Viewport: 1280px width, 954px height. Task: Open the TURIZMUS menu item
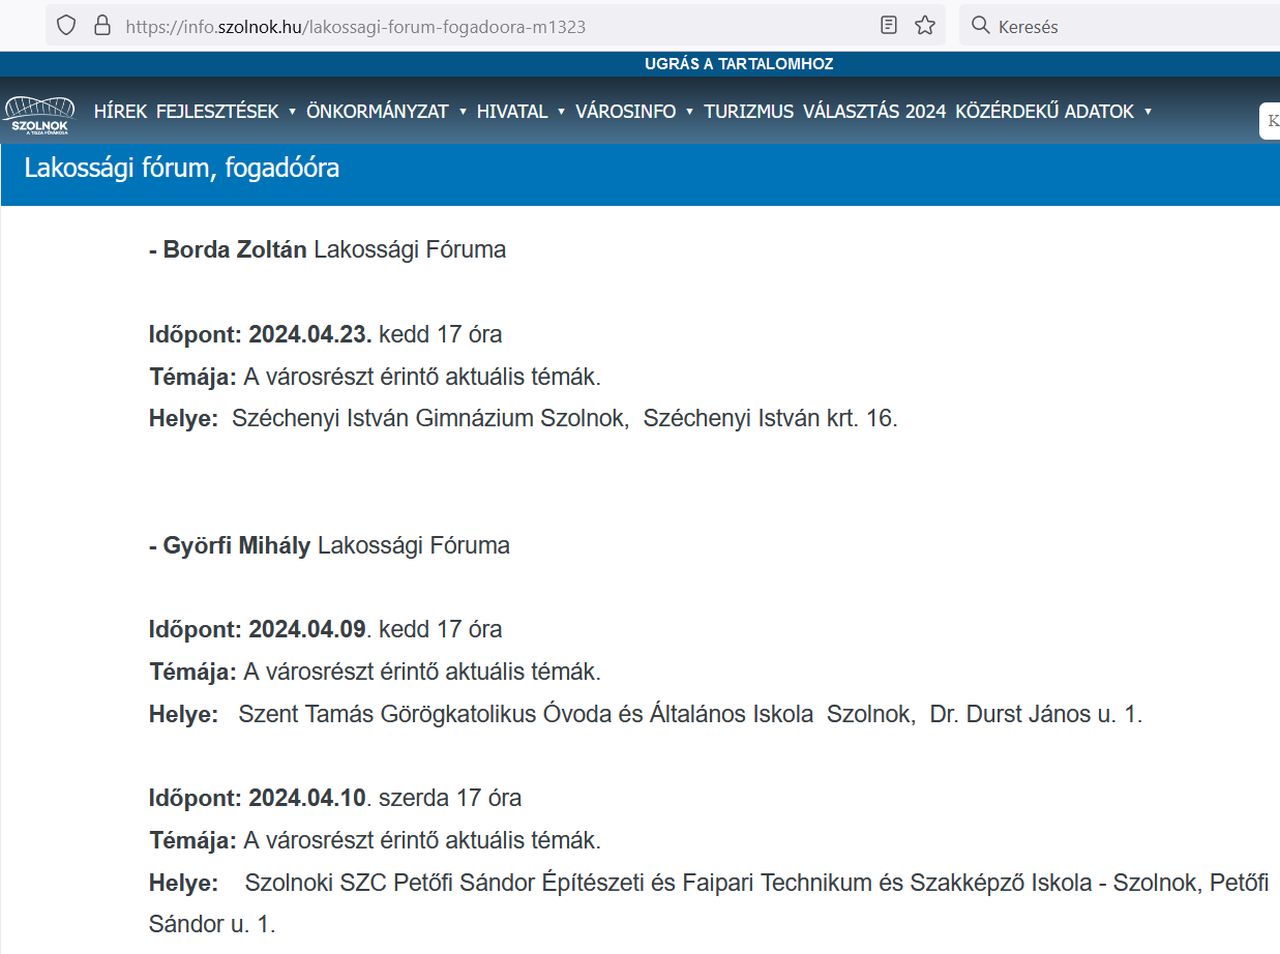click(x=748, y=112)
